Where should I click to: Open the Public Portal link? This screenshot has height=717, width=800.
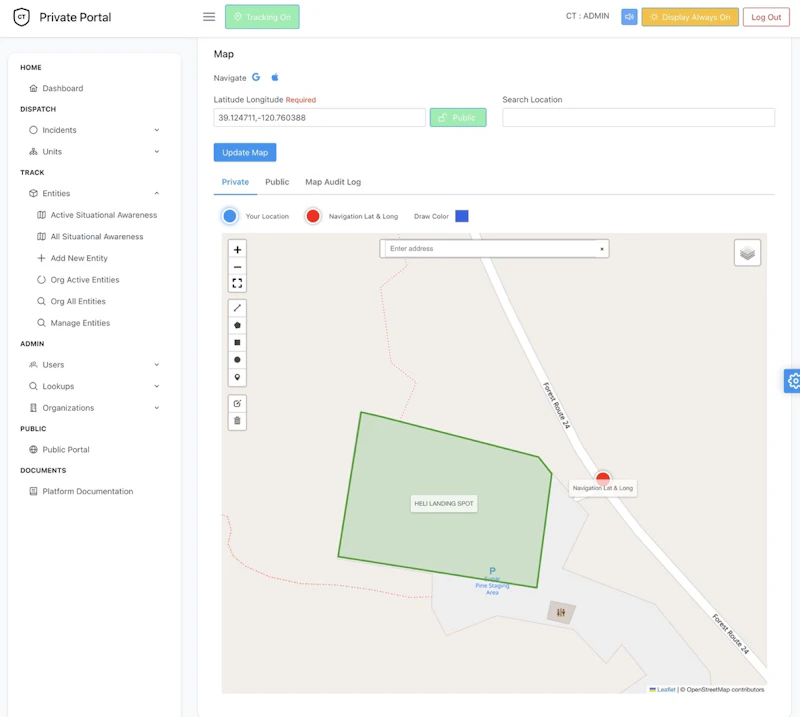point(66,450)
